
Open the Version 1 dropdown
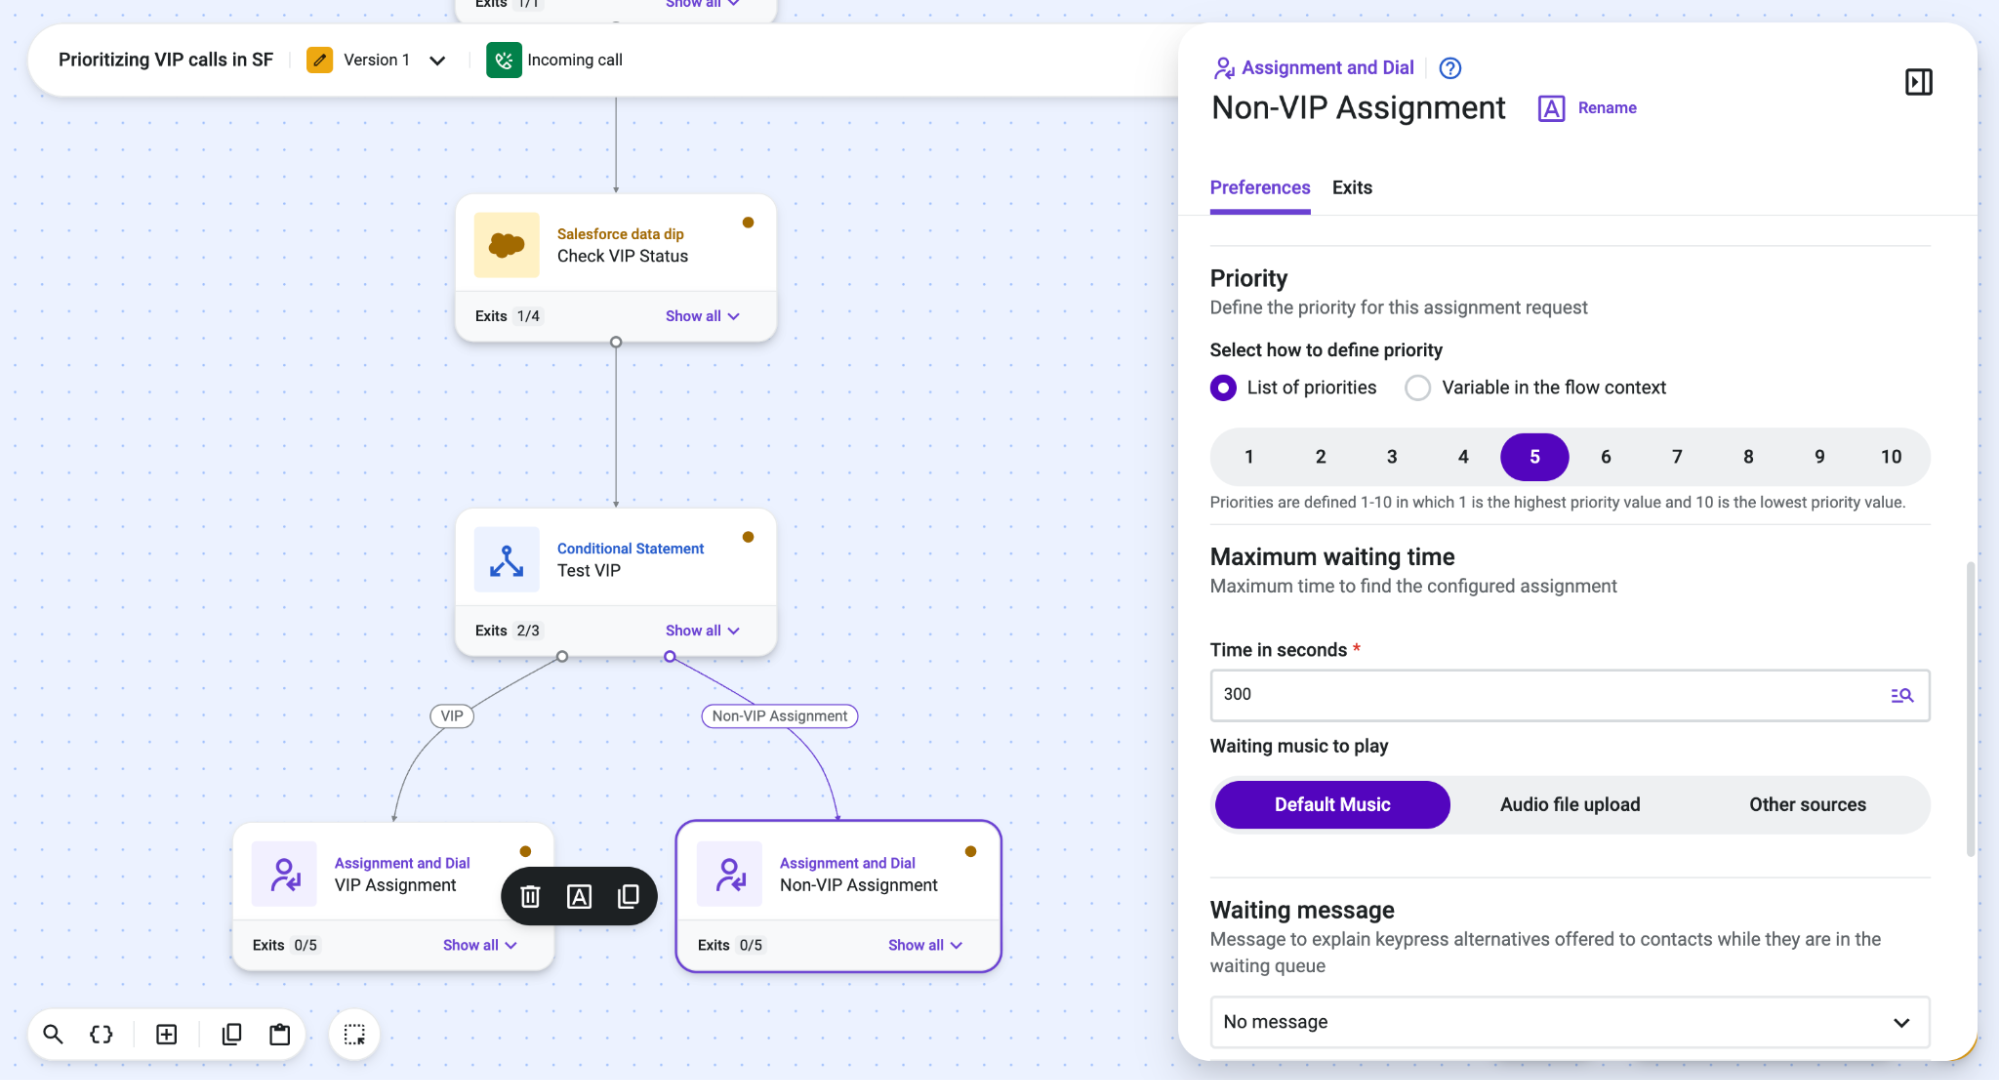[437, 60]
